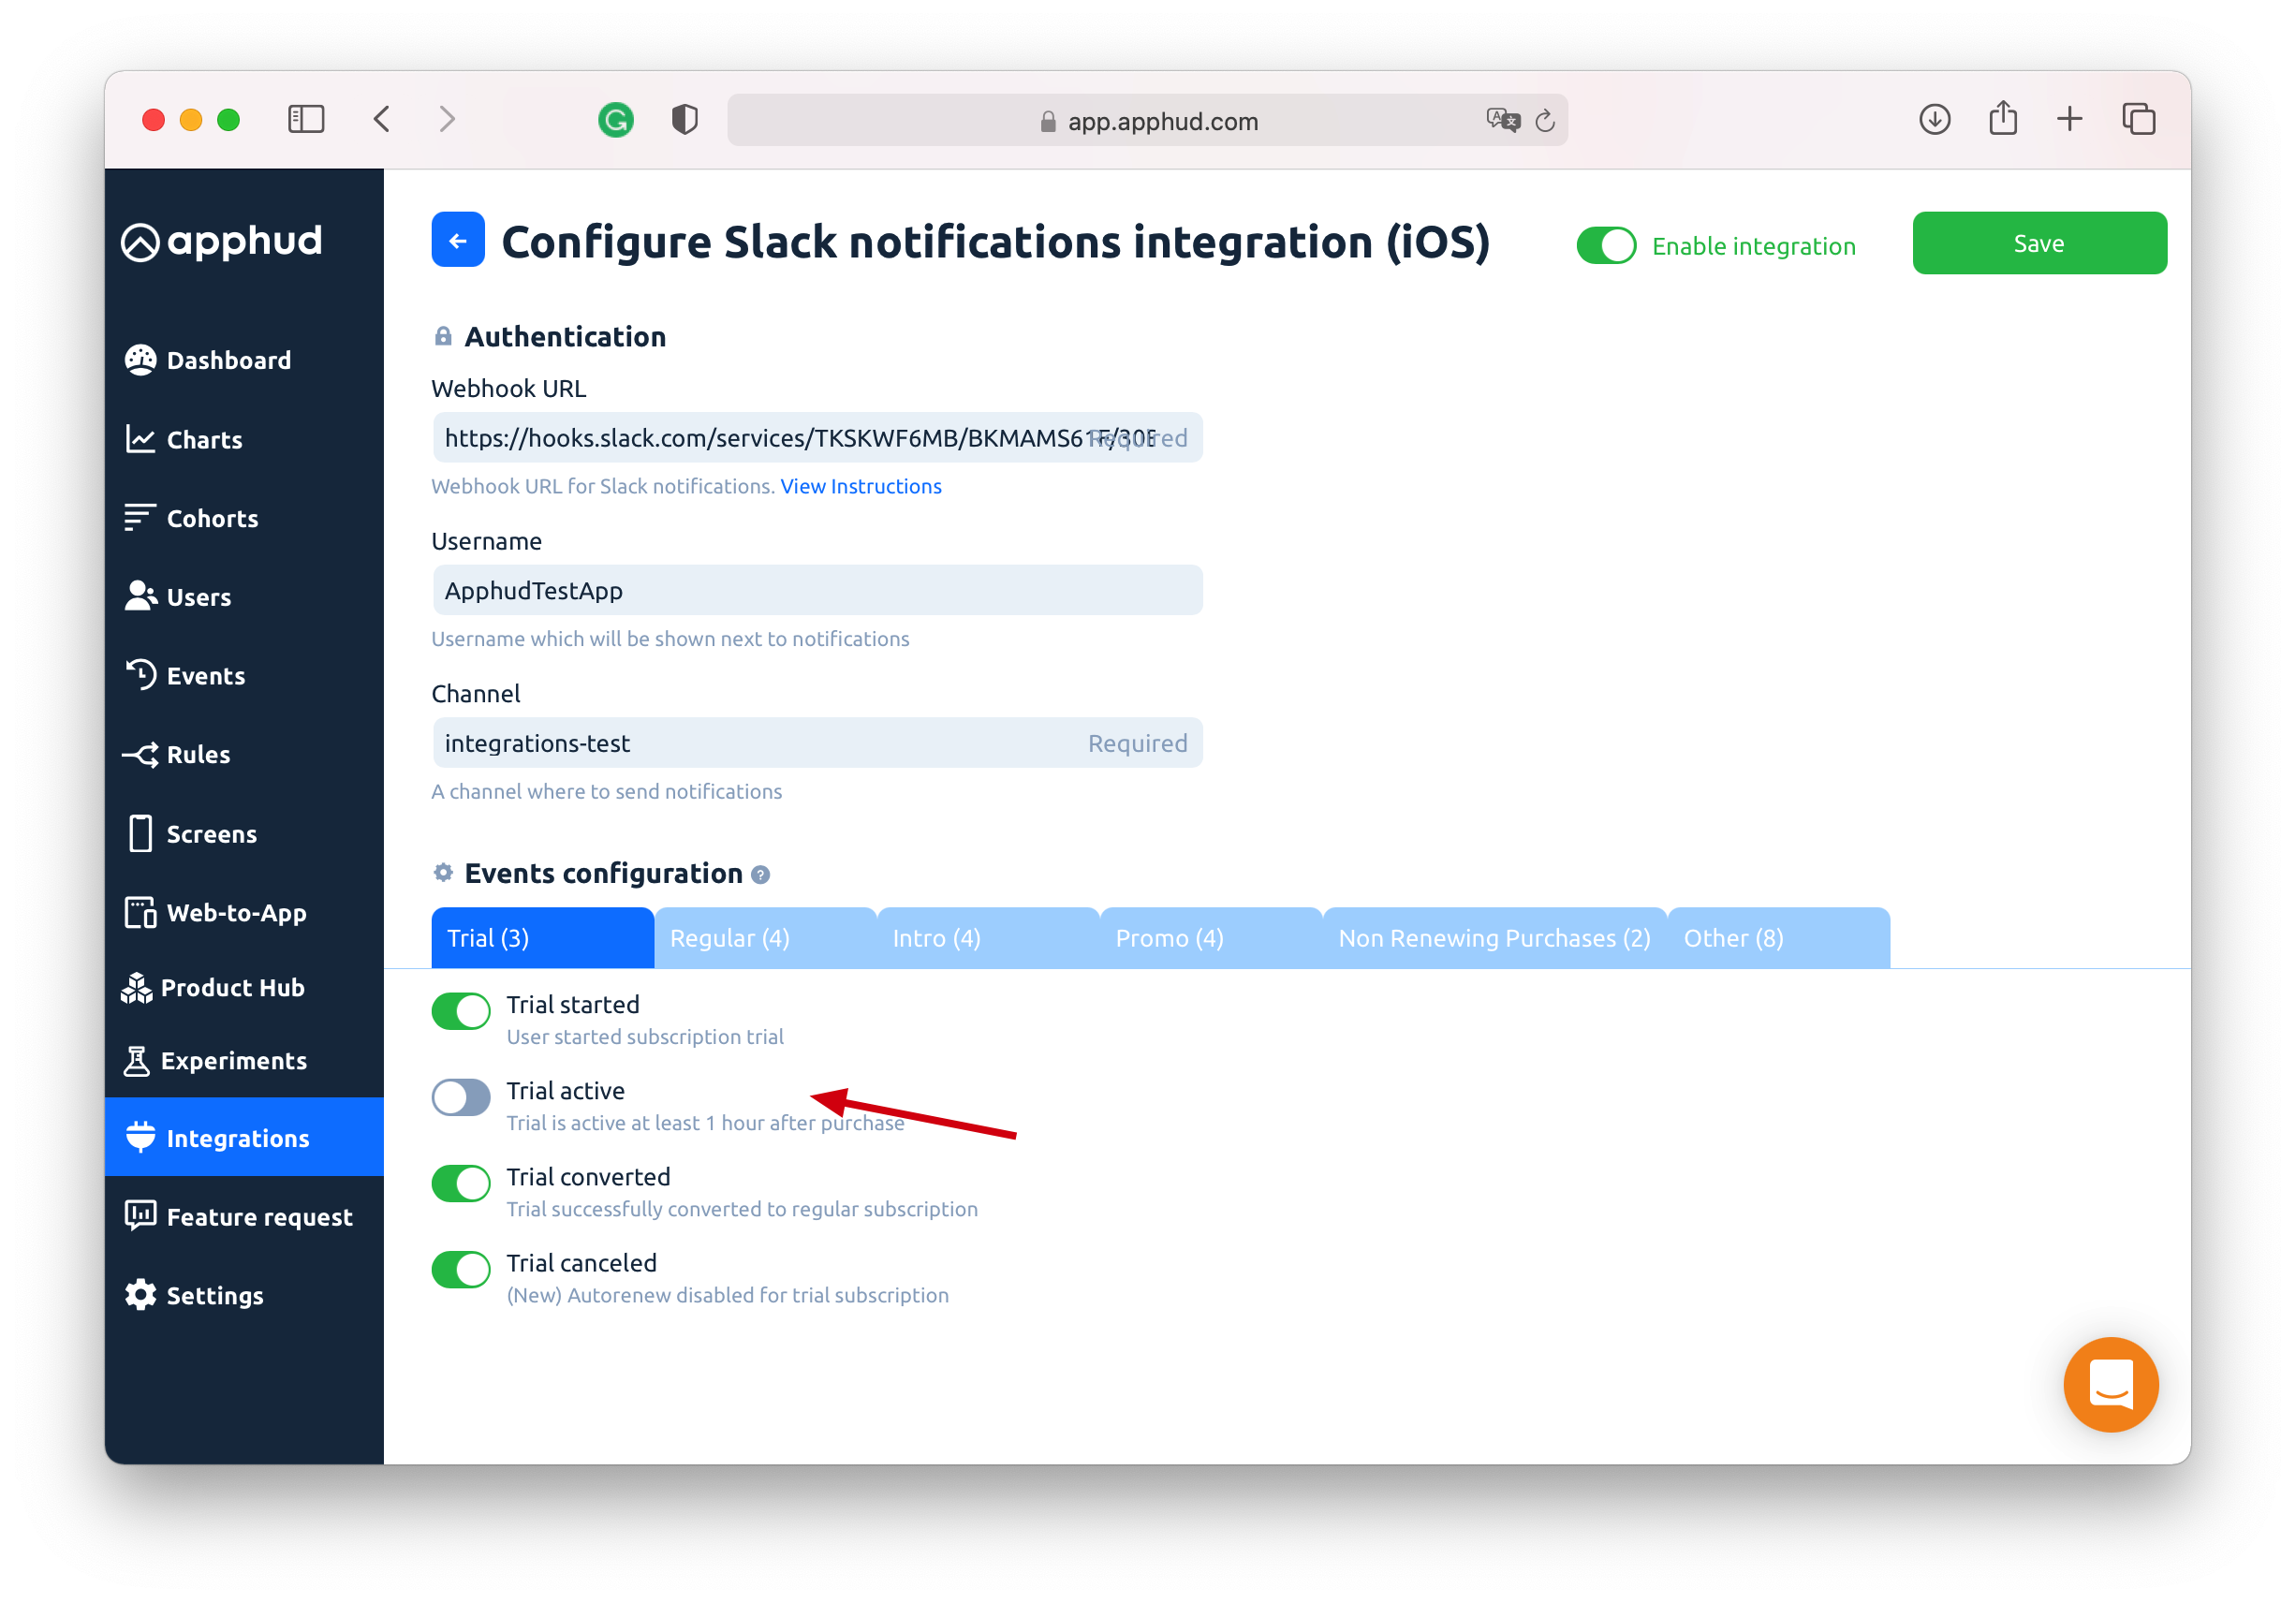The height and width of the screenshot is (1603, 2296).
Task: Enable the Trial active toggle
Action: click(461, 1097)
